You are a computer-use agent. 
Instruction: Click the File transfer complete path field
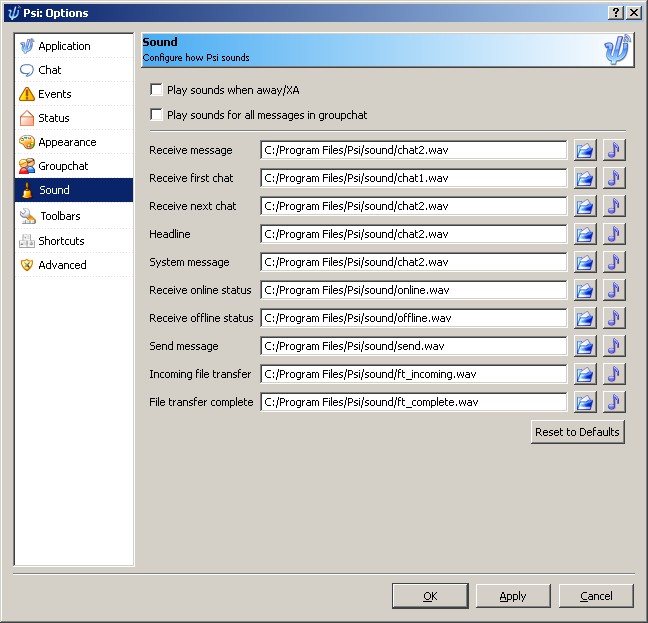click(x=414, y=402)
